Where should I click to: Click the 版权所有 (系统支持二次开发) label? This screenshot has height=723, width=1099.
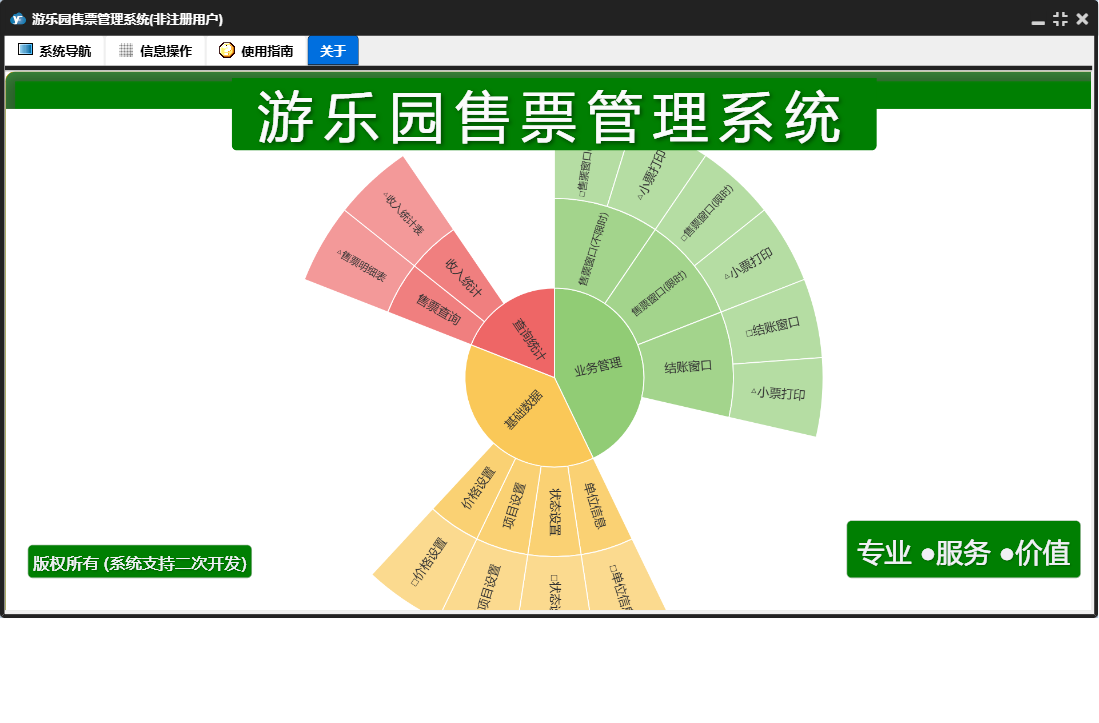pos(139,563)
